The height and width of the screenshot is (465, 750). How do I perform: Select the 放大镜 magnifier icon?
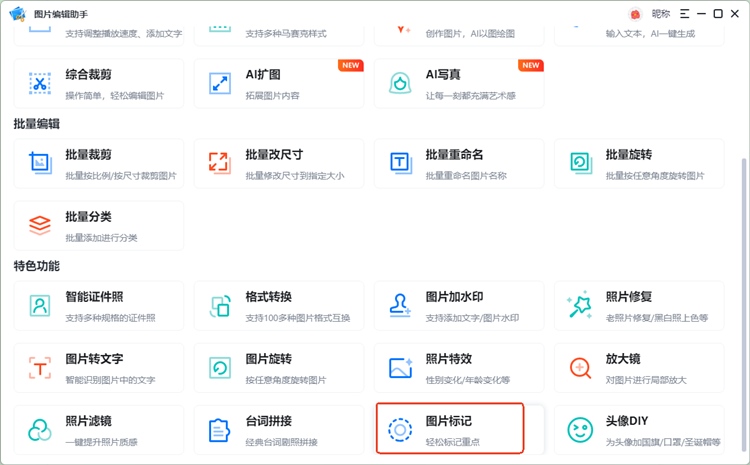pos(580,368)
